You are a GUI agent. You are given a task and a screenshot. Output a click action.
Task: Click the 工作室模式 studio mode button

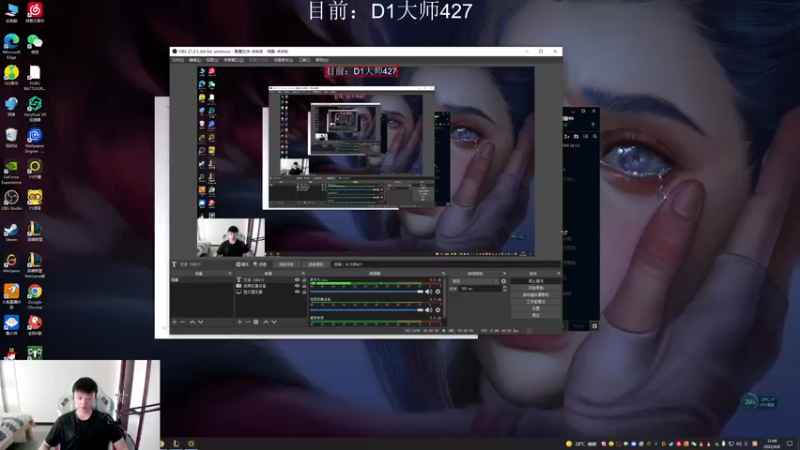tap(536, 302)
